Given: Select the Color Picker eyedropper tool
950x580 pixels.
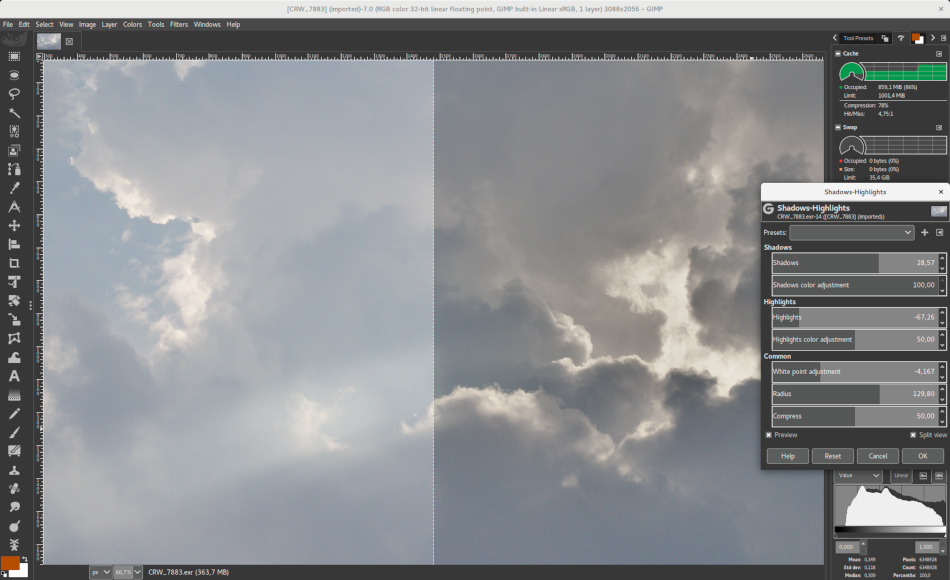Looking at the screenshot, I should [x=15, y=187].
